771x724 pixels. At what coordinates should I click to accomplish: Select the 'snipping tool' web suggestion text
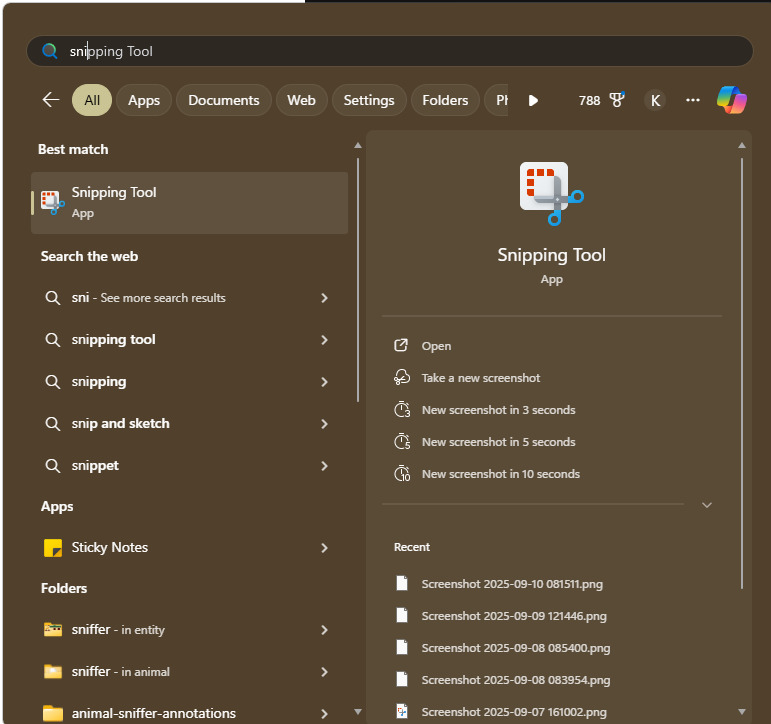coord(114,339)
